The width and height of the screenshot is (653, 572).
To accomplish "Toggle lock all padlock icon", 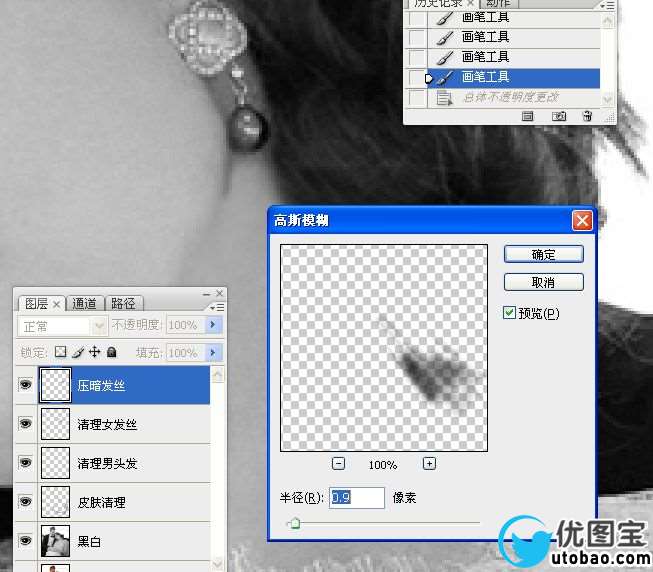I will (112, 352).
